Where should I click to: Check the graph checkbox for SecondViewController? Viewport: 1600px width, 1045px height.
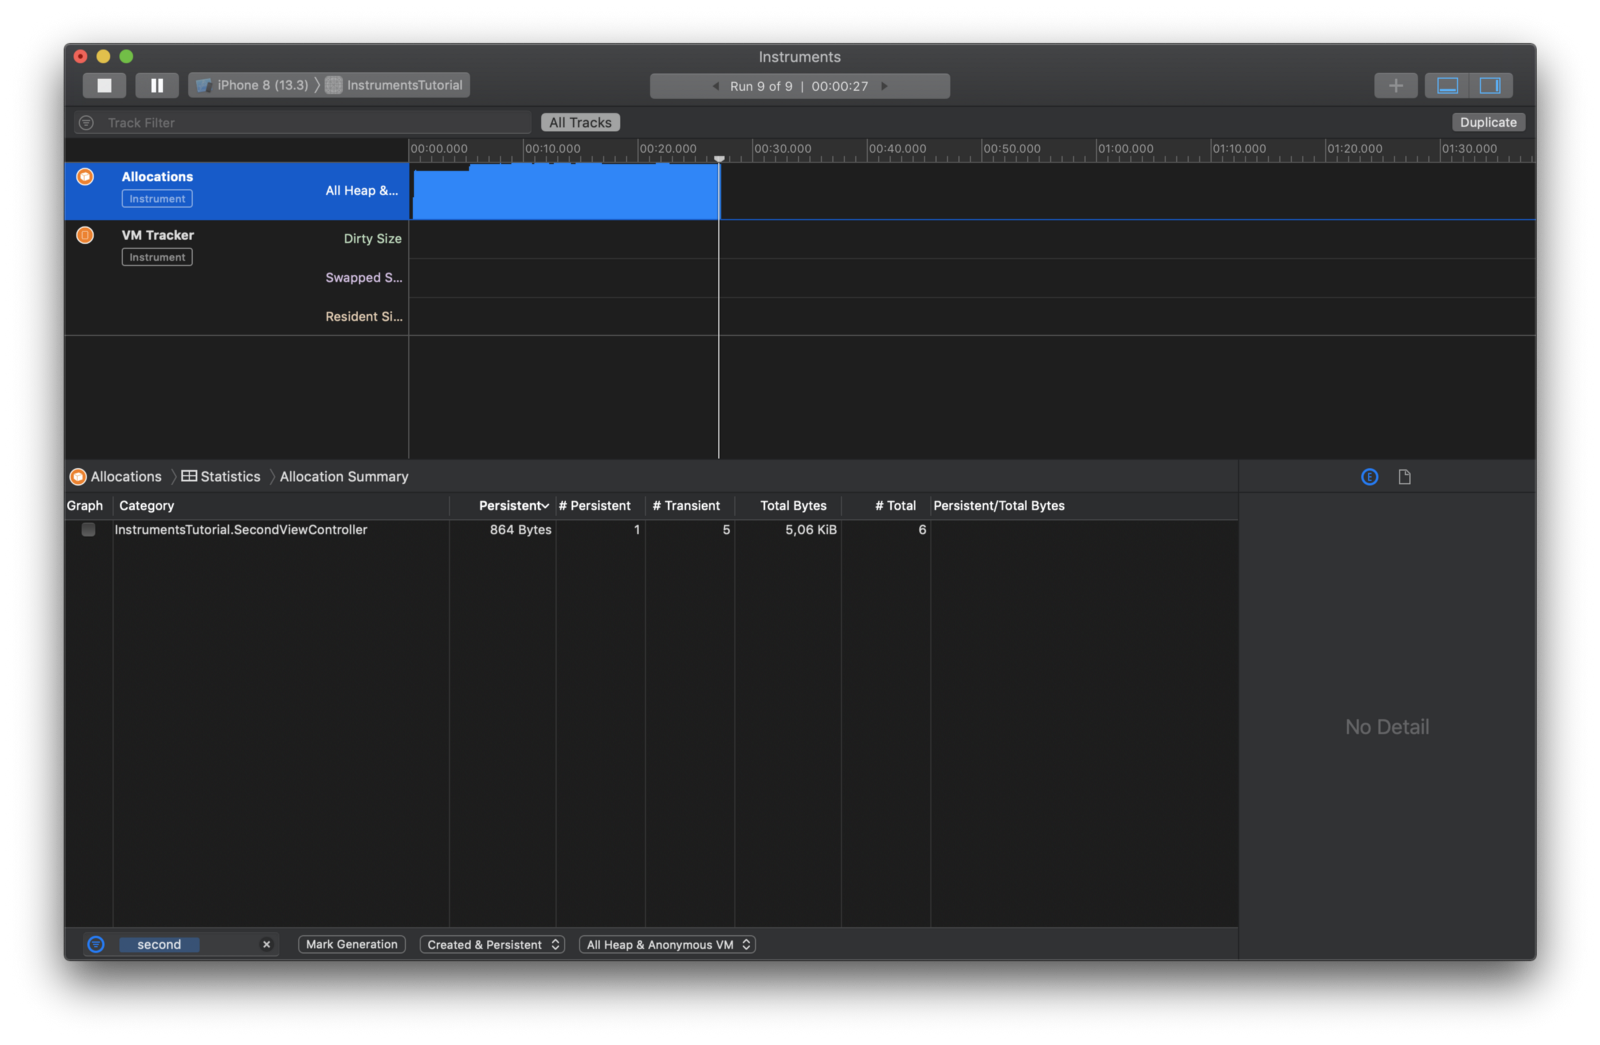pyautogui.click(x=88, y=530)
